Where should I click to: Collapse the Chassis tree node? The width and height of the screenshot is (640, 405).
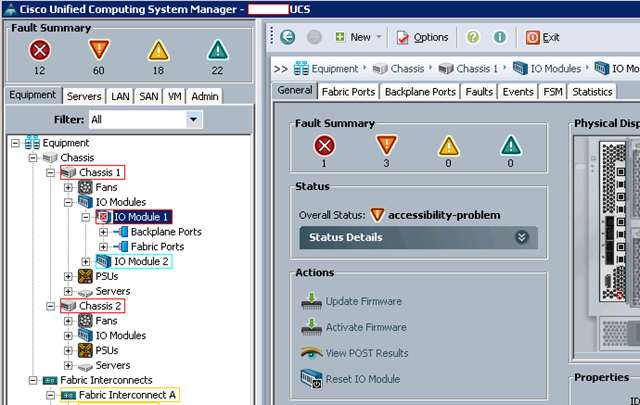point(33,158)
